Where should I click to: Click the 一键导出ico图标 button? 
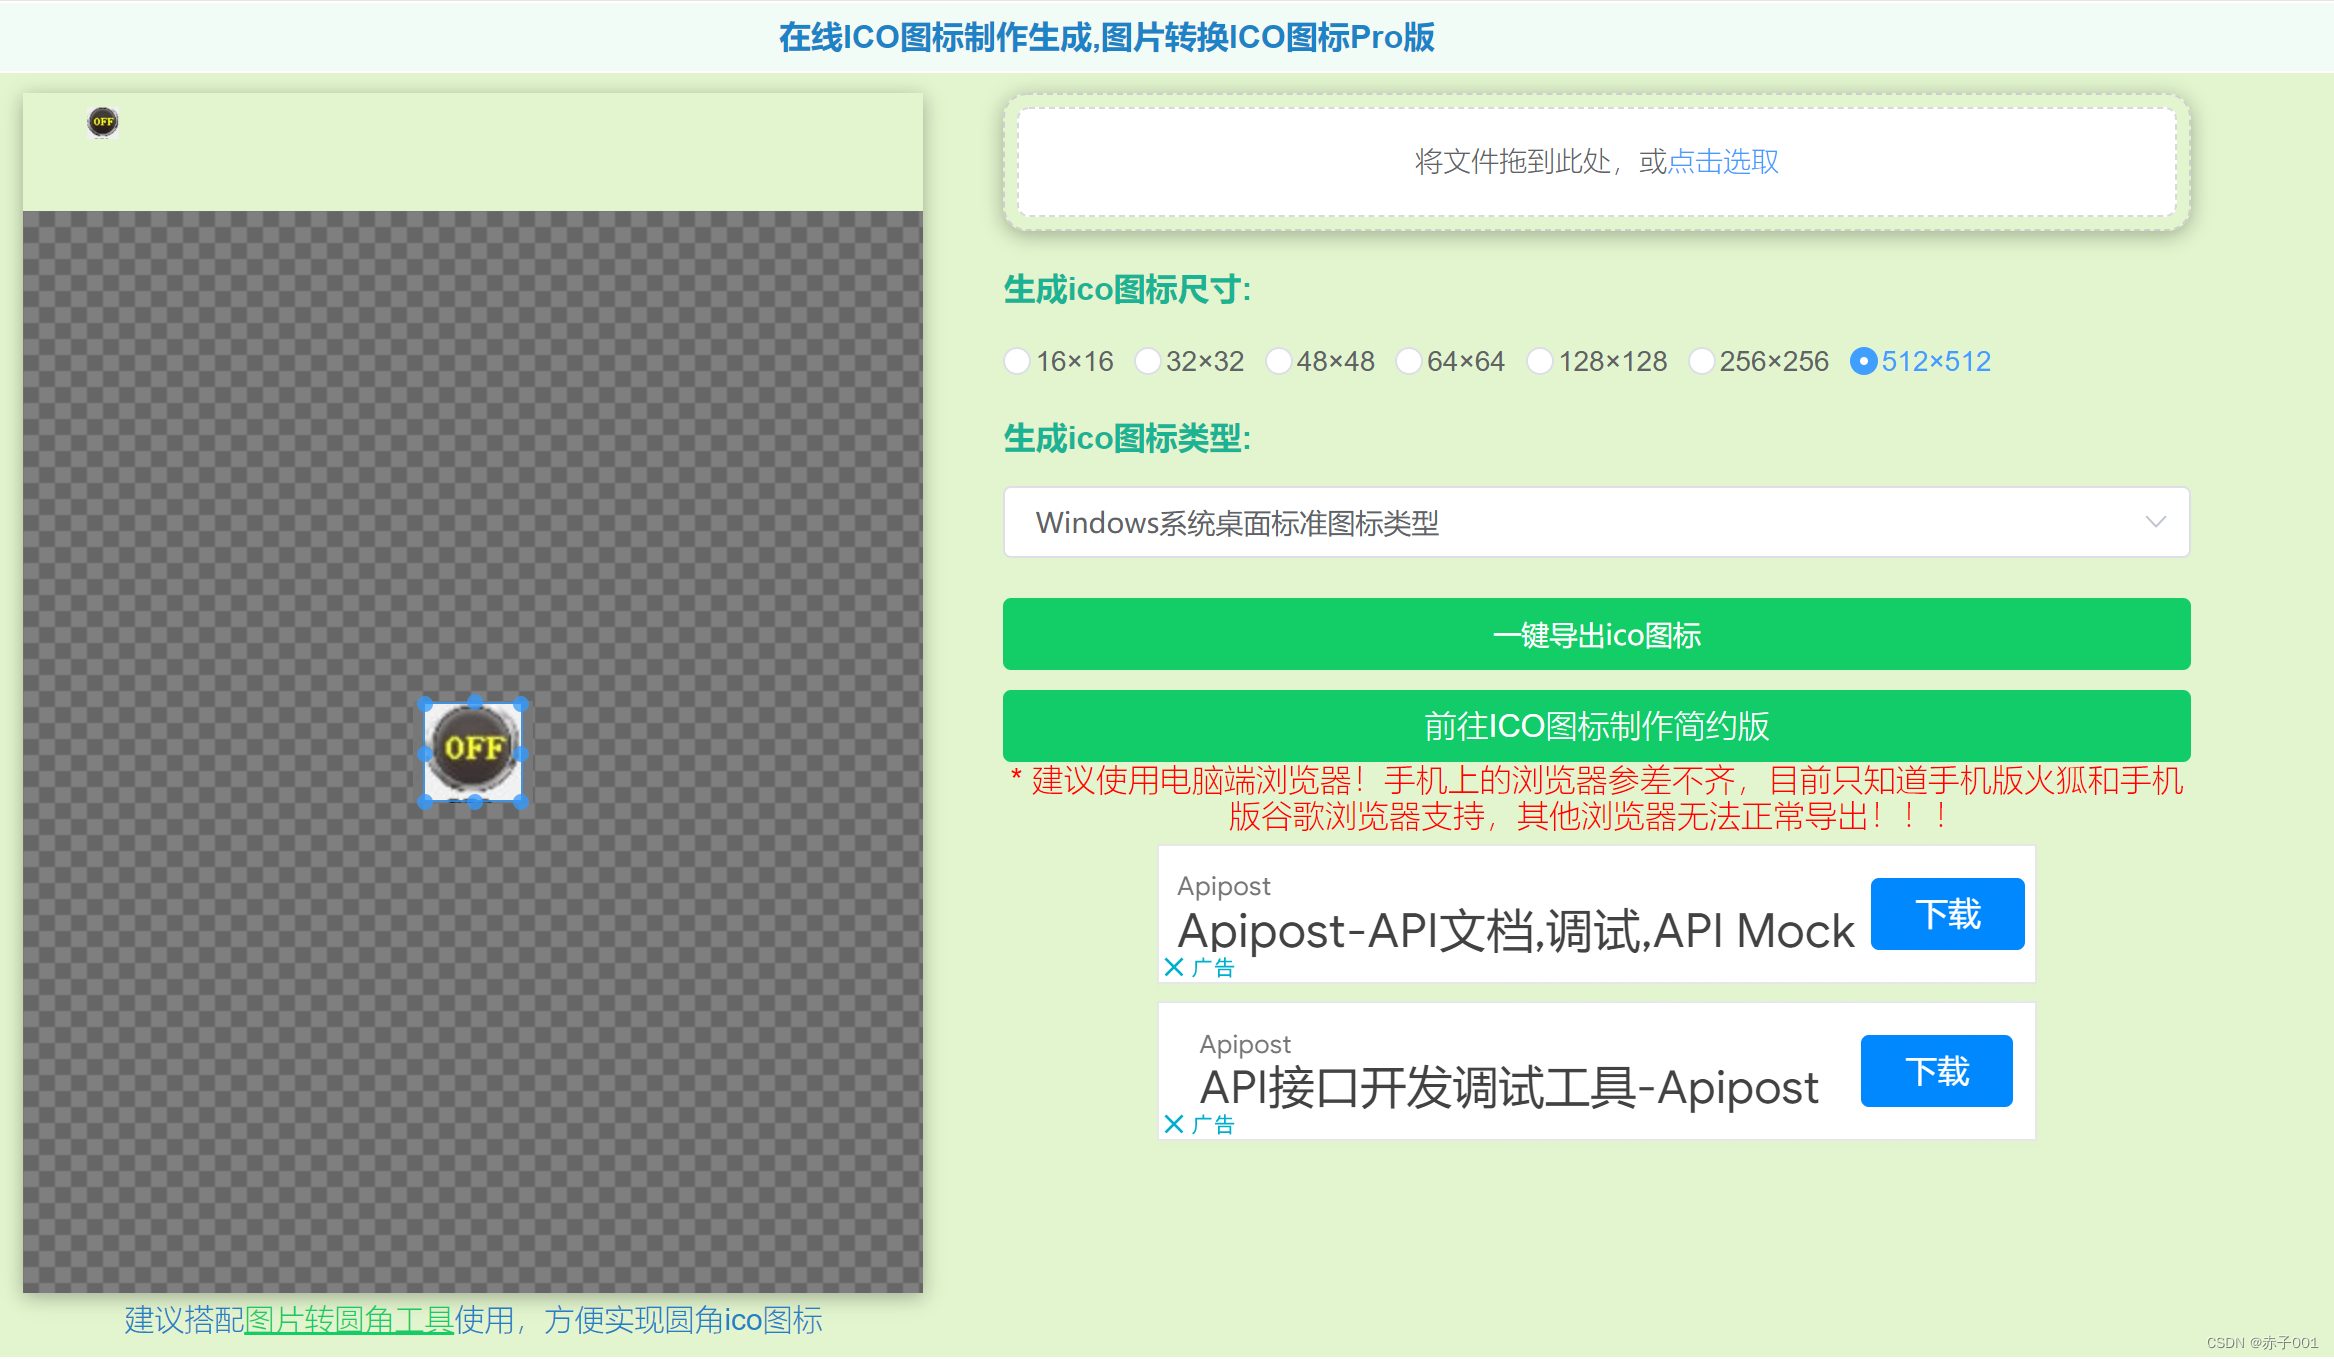1597,634
